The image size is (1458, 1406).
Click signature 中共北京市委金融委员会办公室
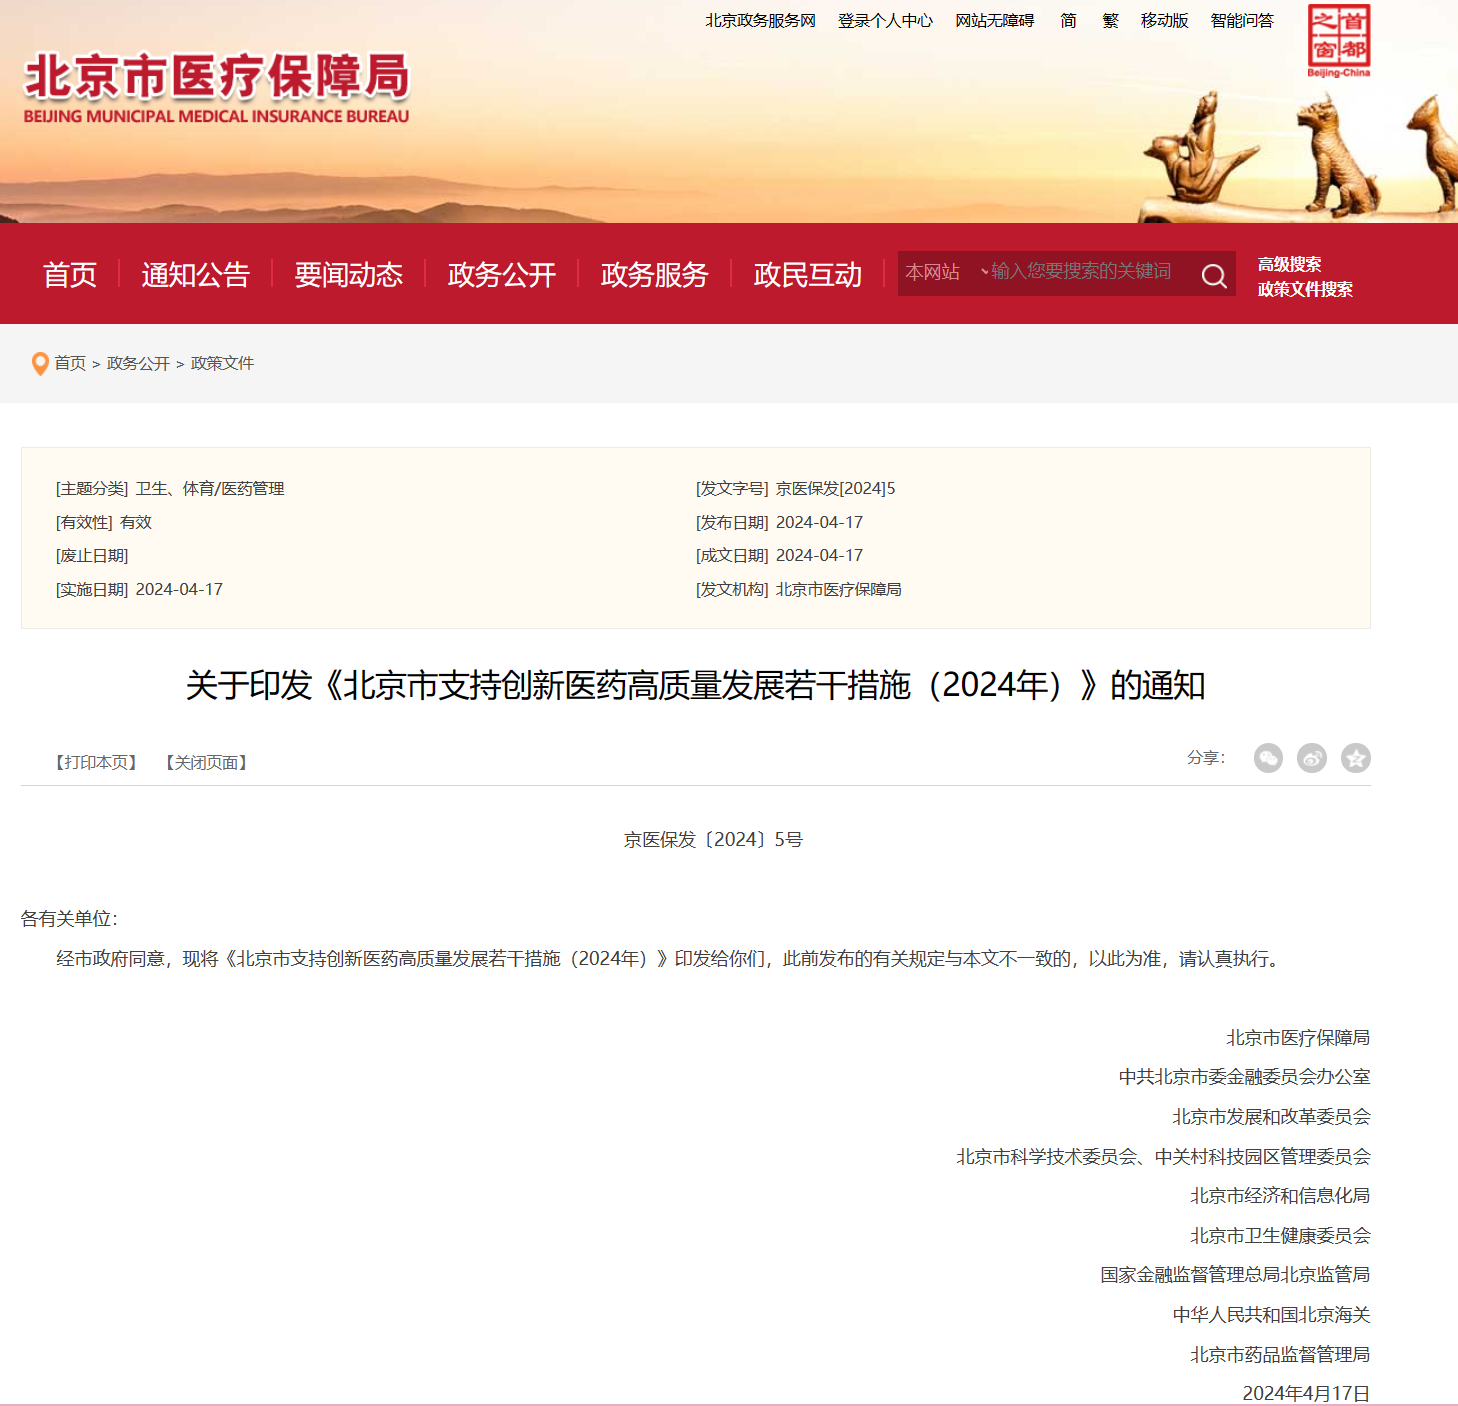pos(1244,1077)
